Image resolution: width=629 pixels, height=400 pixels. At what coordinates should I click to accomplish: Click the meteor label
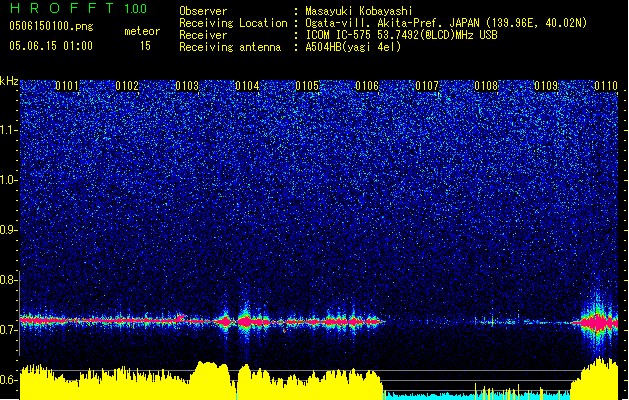[142, 31]
